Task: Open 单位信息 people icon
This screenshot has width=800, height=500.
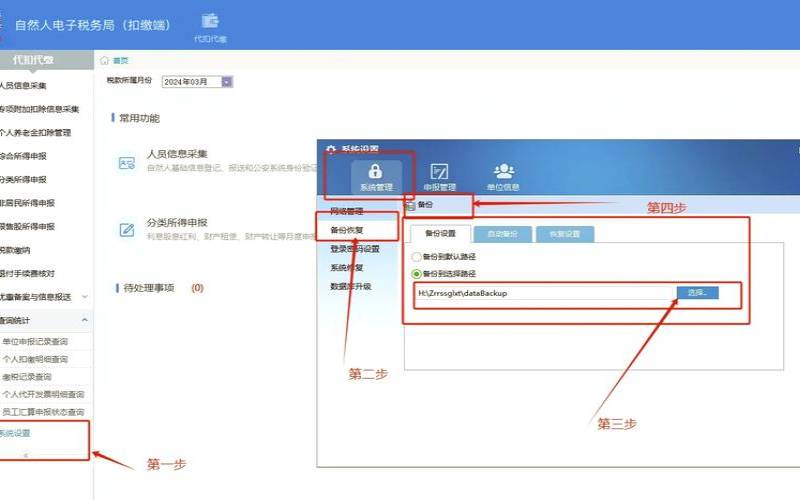Action: pos(503,172)
